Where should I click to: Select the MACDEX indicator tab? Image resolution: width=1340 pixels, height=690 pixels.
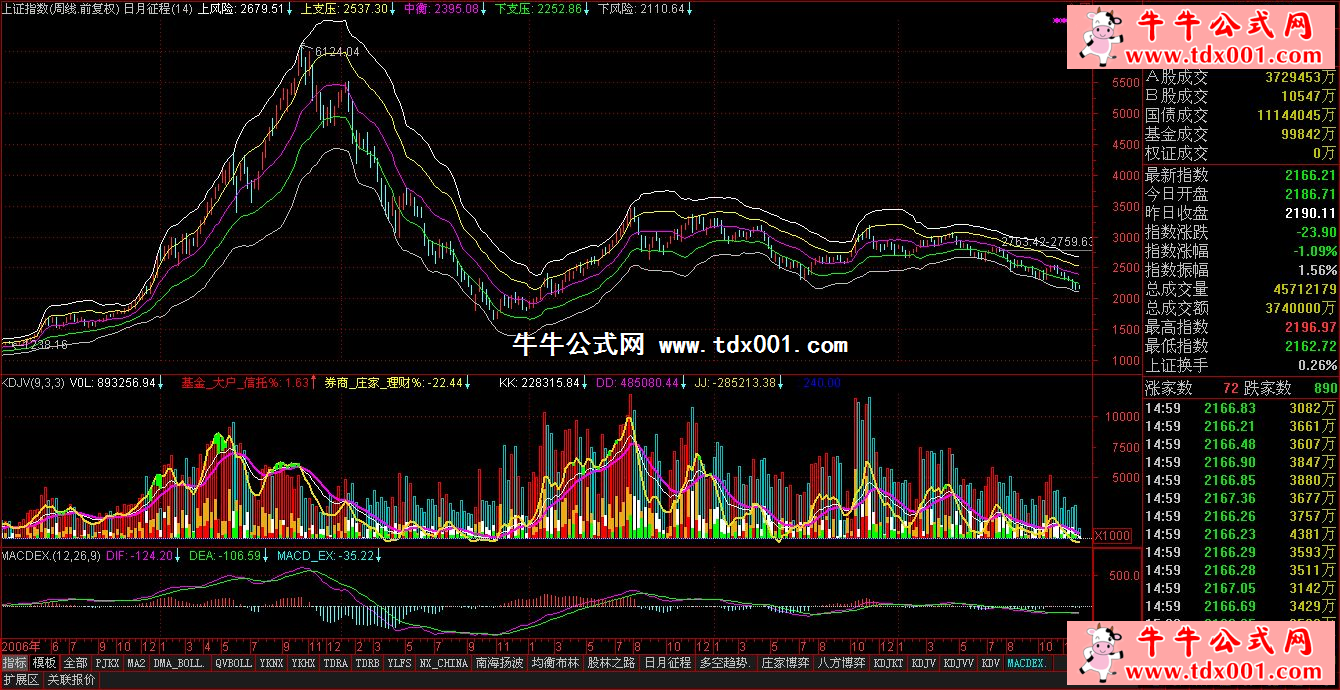pyautogui.click(x=1028, y=663)
